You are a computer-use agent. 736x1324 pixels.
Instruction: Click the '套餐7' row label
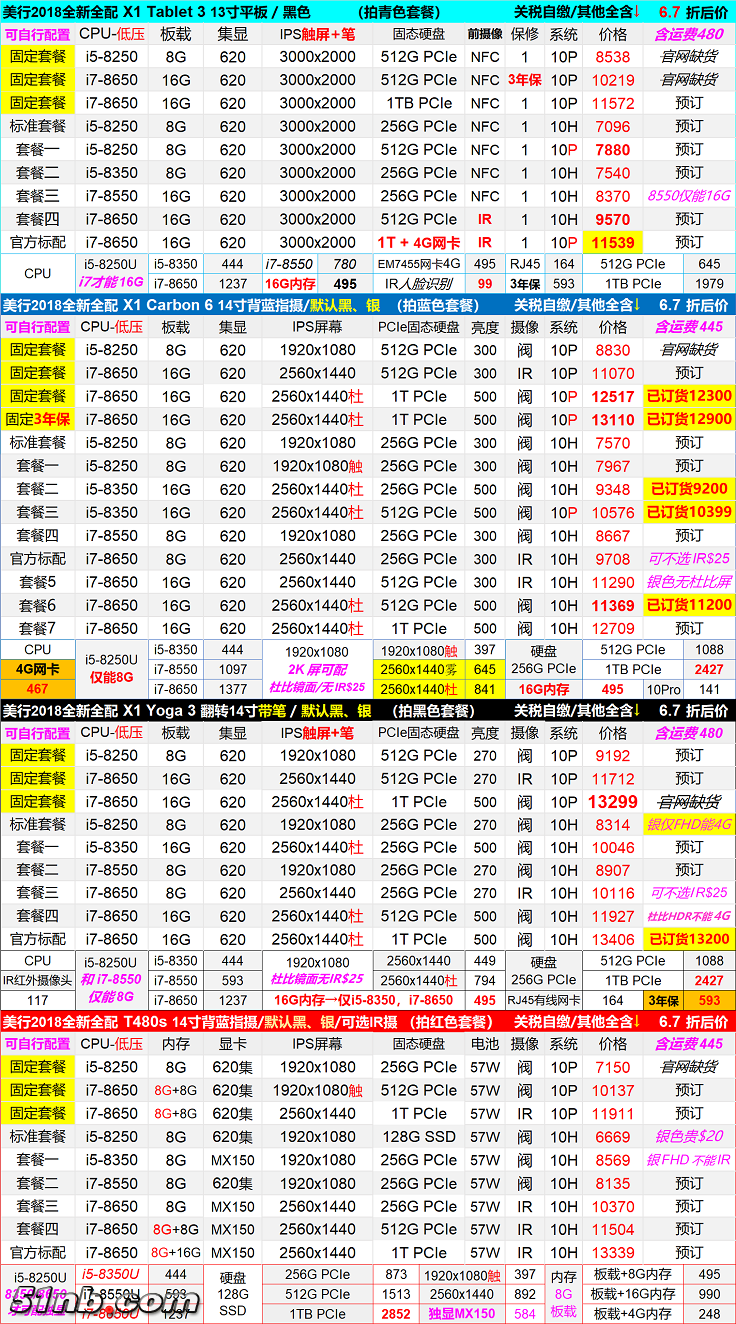coord(38,628)
